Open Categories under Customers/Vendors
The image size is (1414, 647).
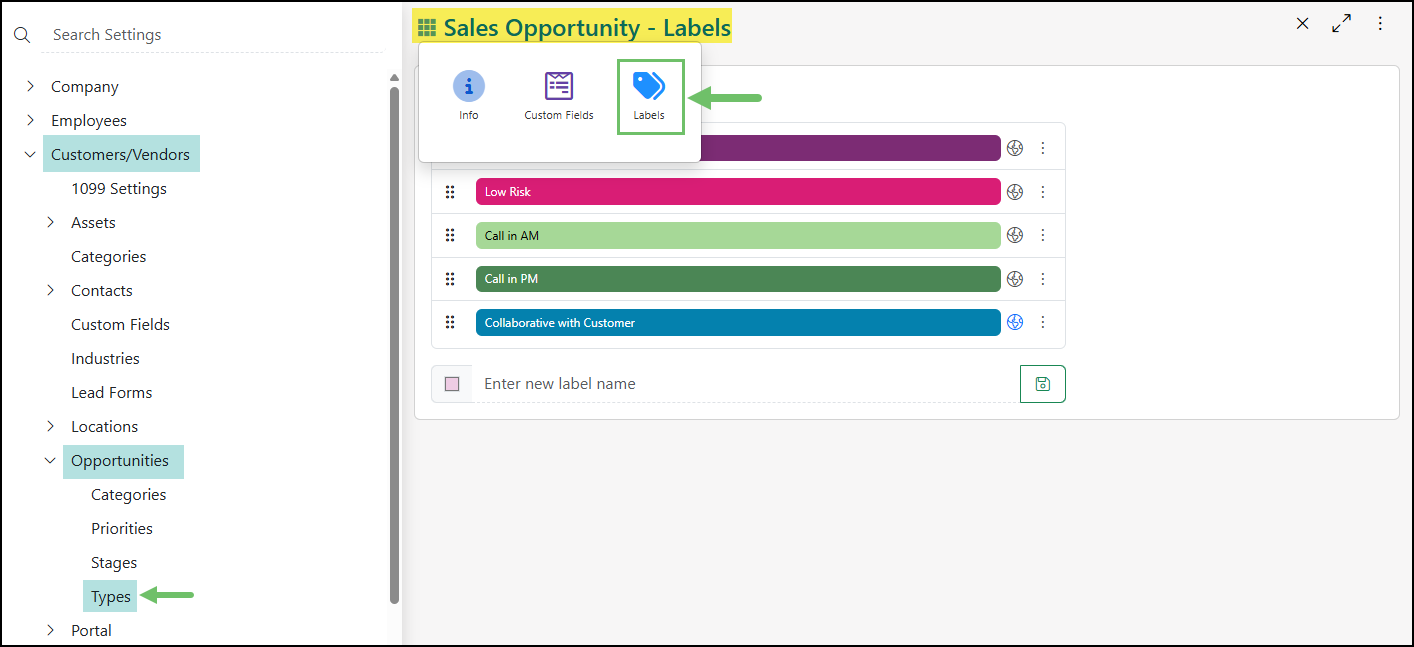point(108,257)
